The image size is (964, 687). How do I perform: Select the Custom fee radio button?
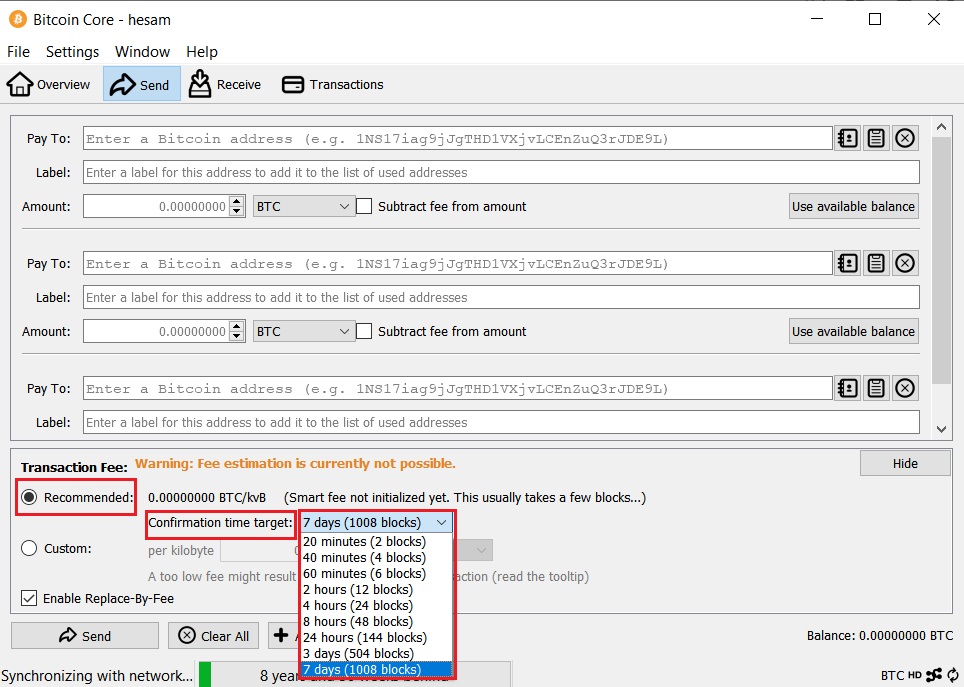click(x=29, y=548)
